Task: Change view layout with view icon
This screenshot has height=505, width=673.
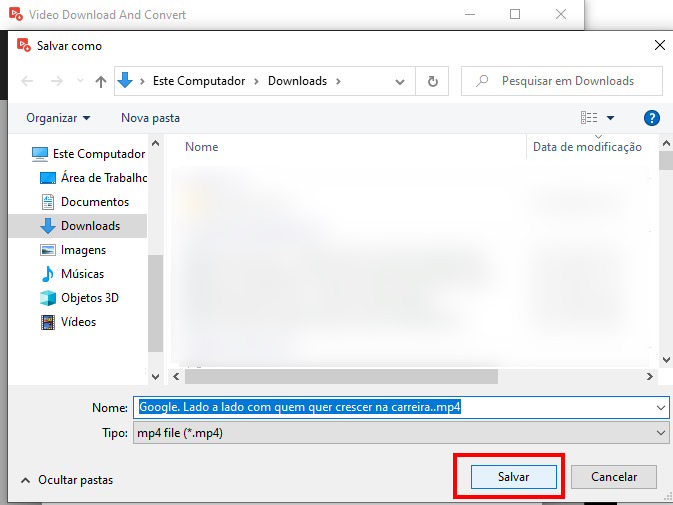Action: [590, 118]
